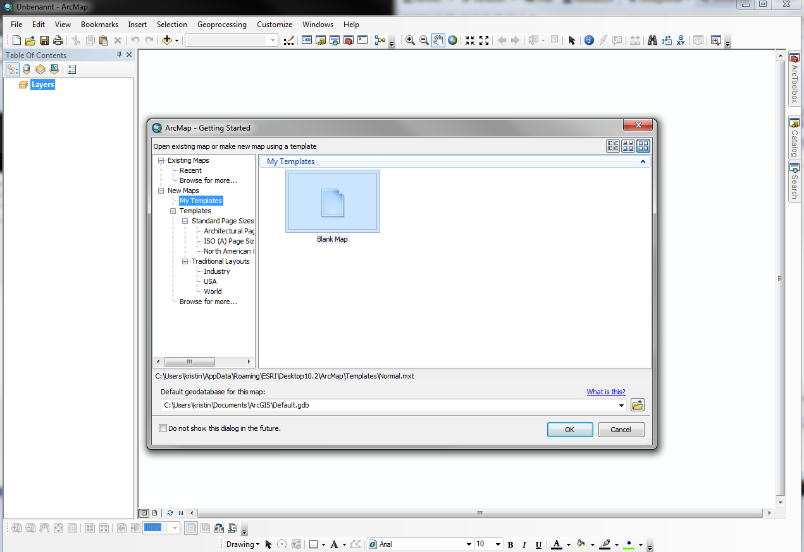Viewport: 804px width, 552px height.
Task: Open the Python window icon
Action: [363, 40]
